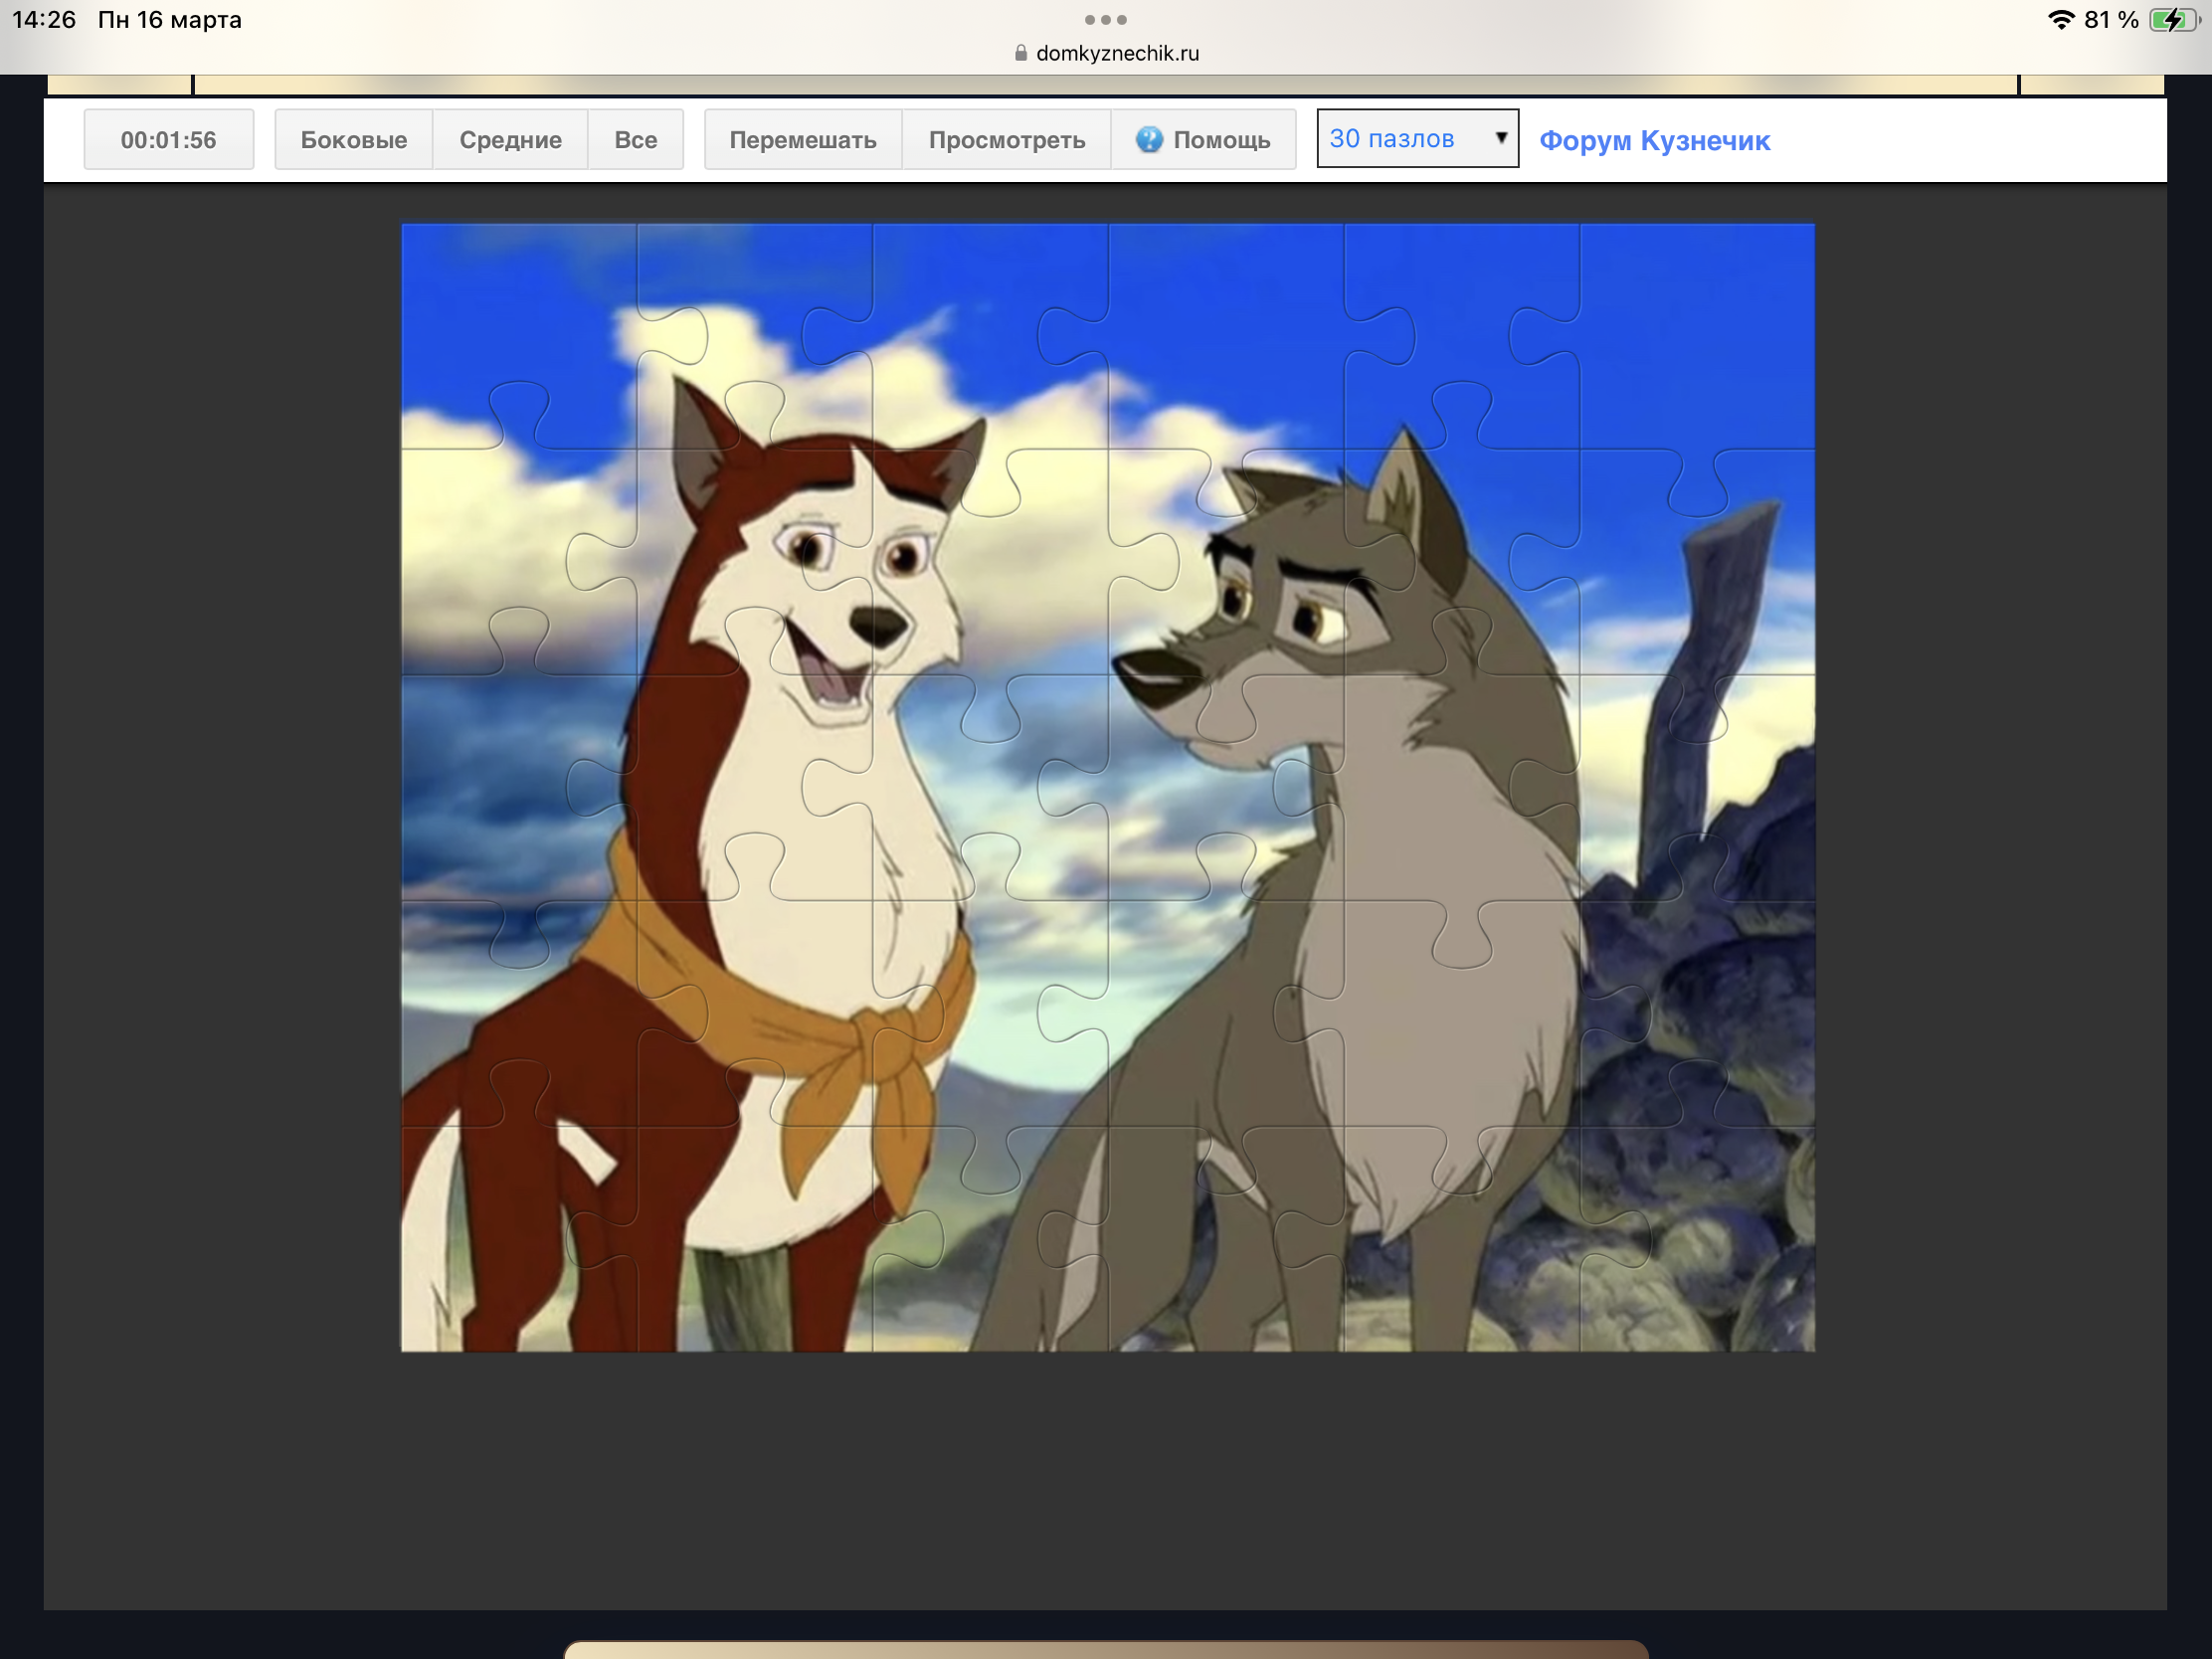Show only Средние middle pieces
Viewport: 2212px width, 1659px height.
(x=510, y=140)
